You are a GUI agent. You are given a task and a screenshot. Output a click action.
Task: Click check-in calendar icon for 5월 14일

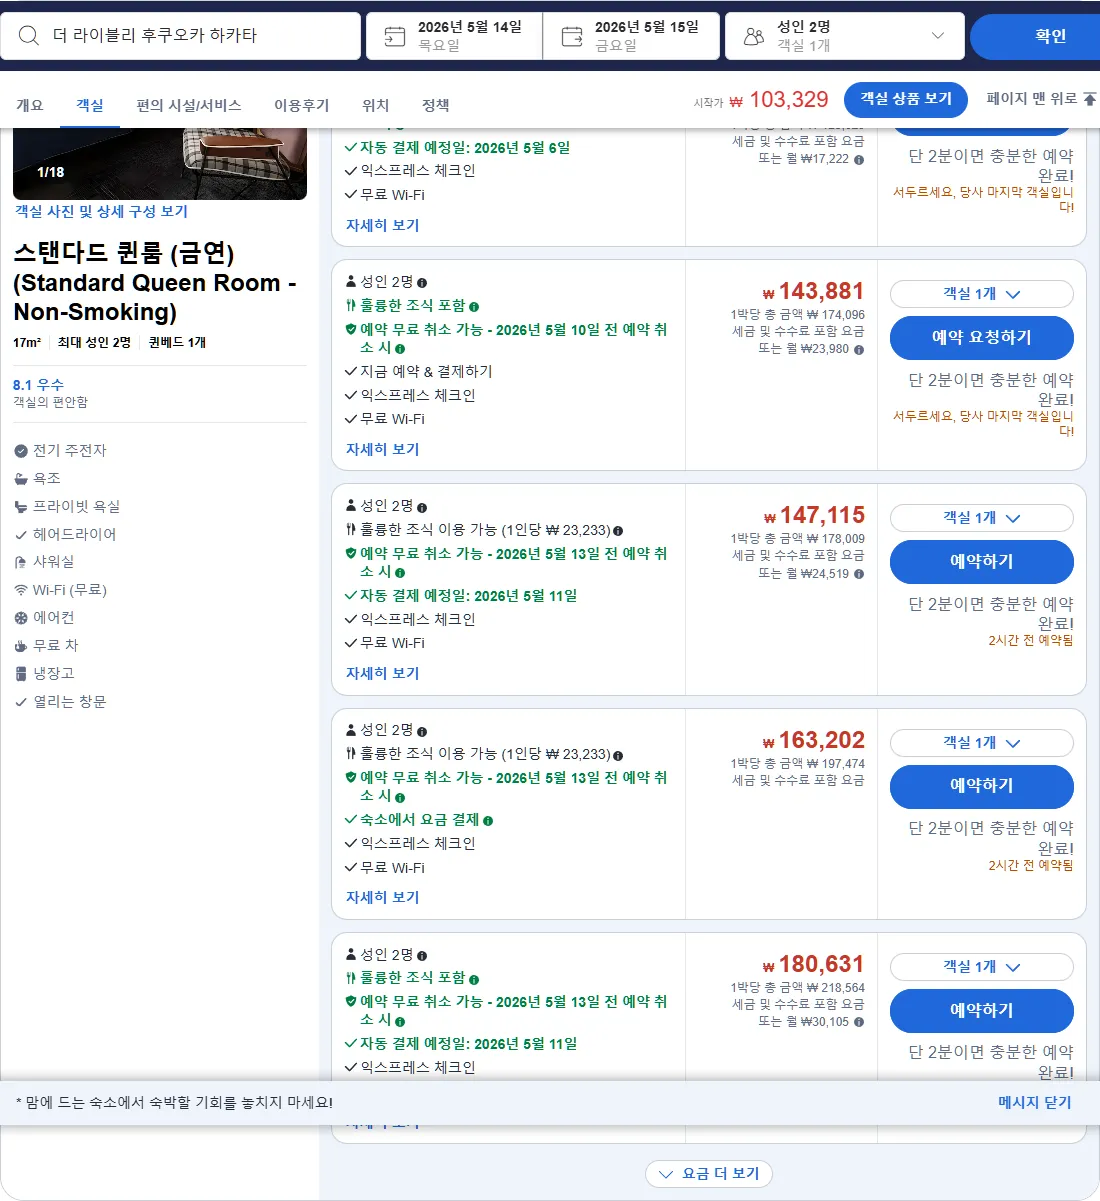395,37
